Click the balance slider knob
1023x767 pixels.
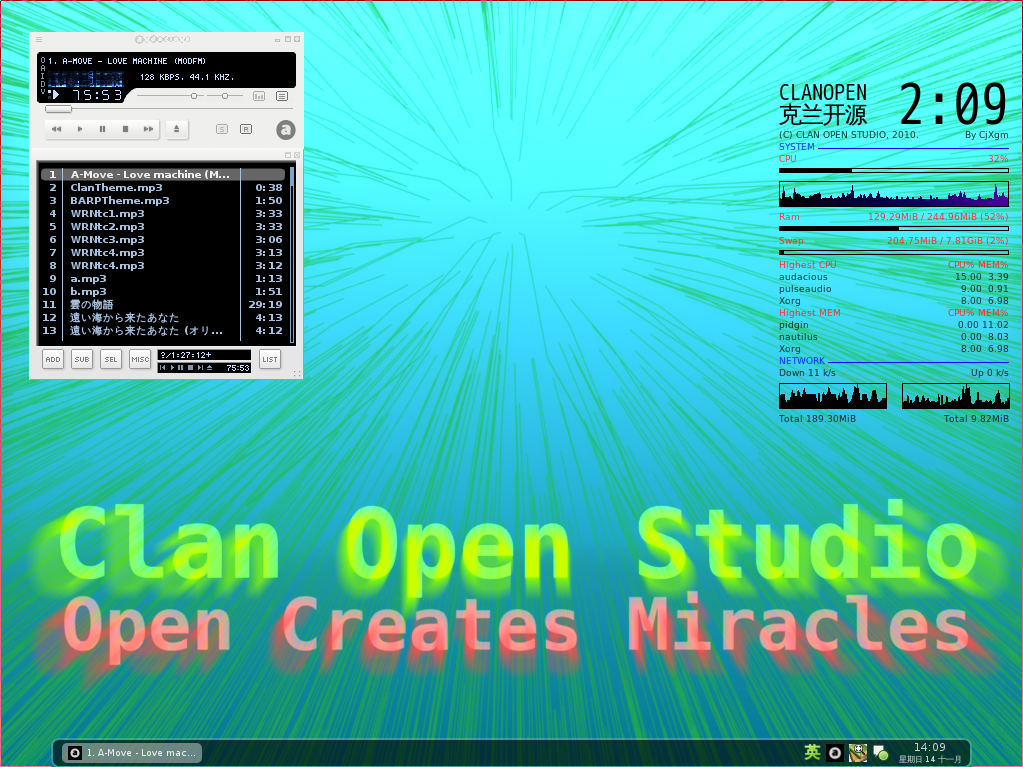pos(225,96)
